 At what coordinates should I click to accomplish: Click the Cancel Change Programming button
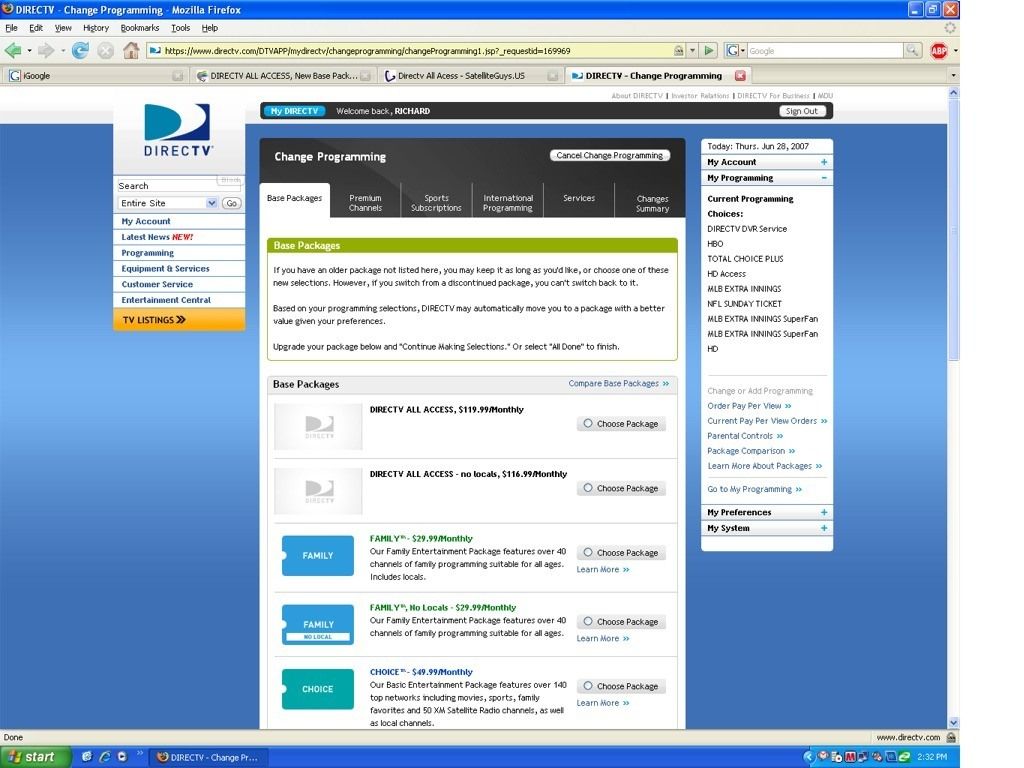click(610, 155)
